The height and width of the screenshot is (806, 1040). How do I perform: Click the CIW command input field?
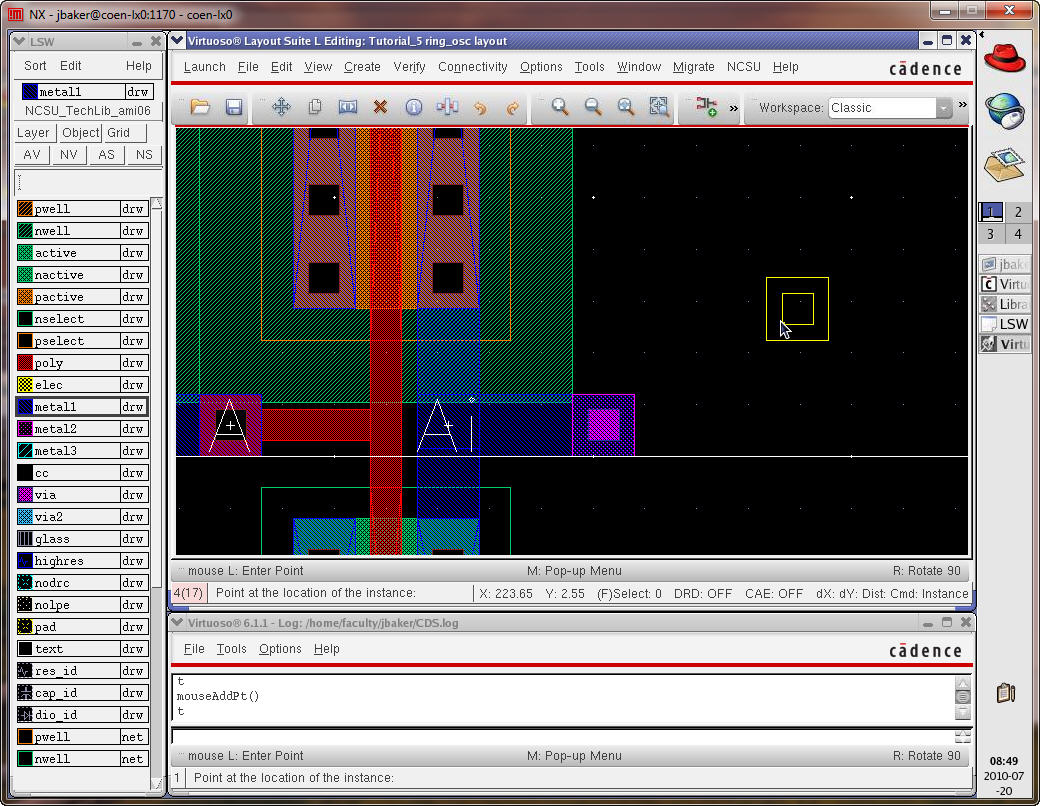[560, 736]
